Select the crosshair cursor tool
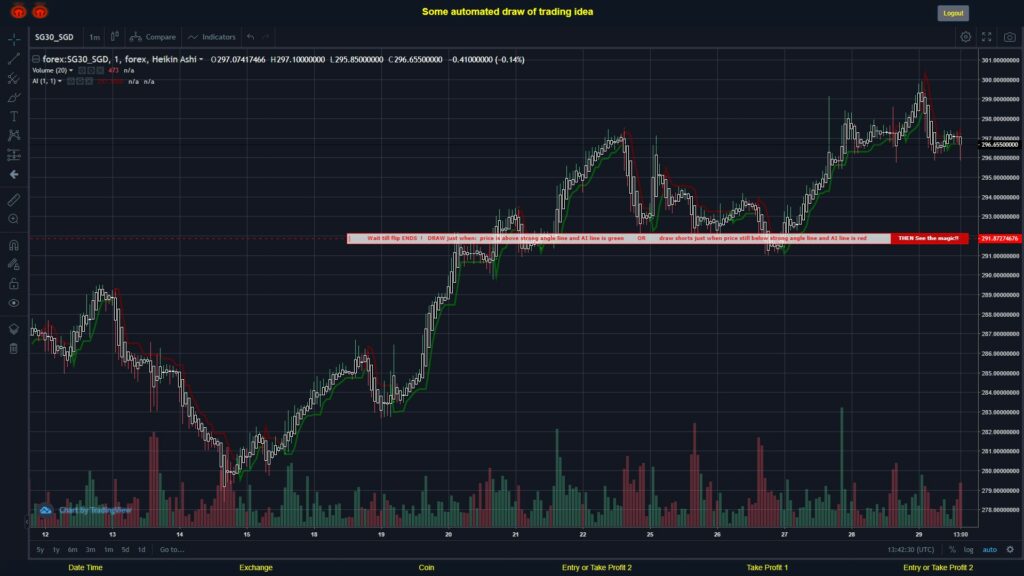Viewport: 1024px width, 576px height. pos(14,39)
